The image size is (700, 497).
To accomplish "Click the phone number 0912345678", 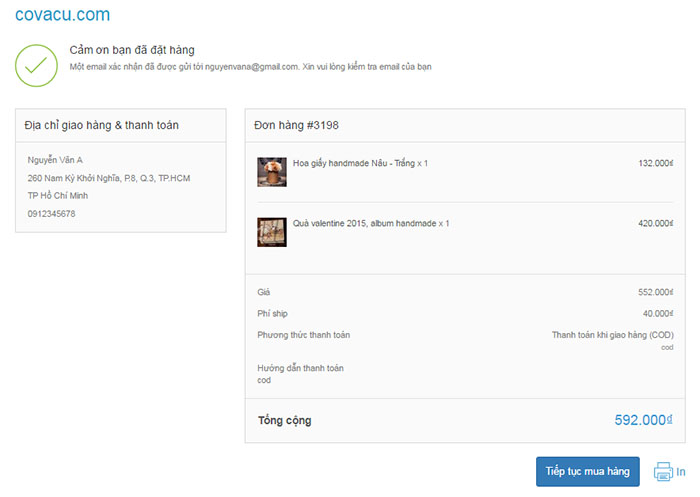I will coord(52,214).
